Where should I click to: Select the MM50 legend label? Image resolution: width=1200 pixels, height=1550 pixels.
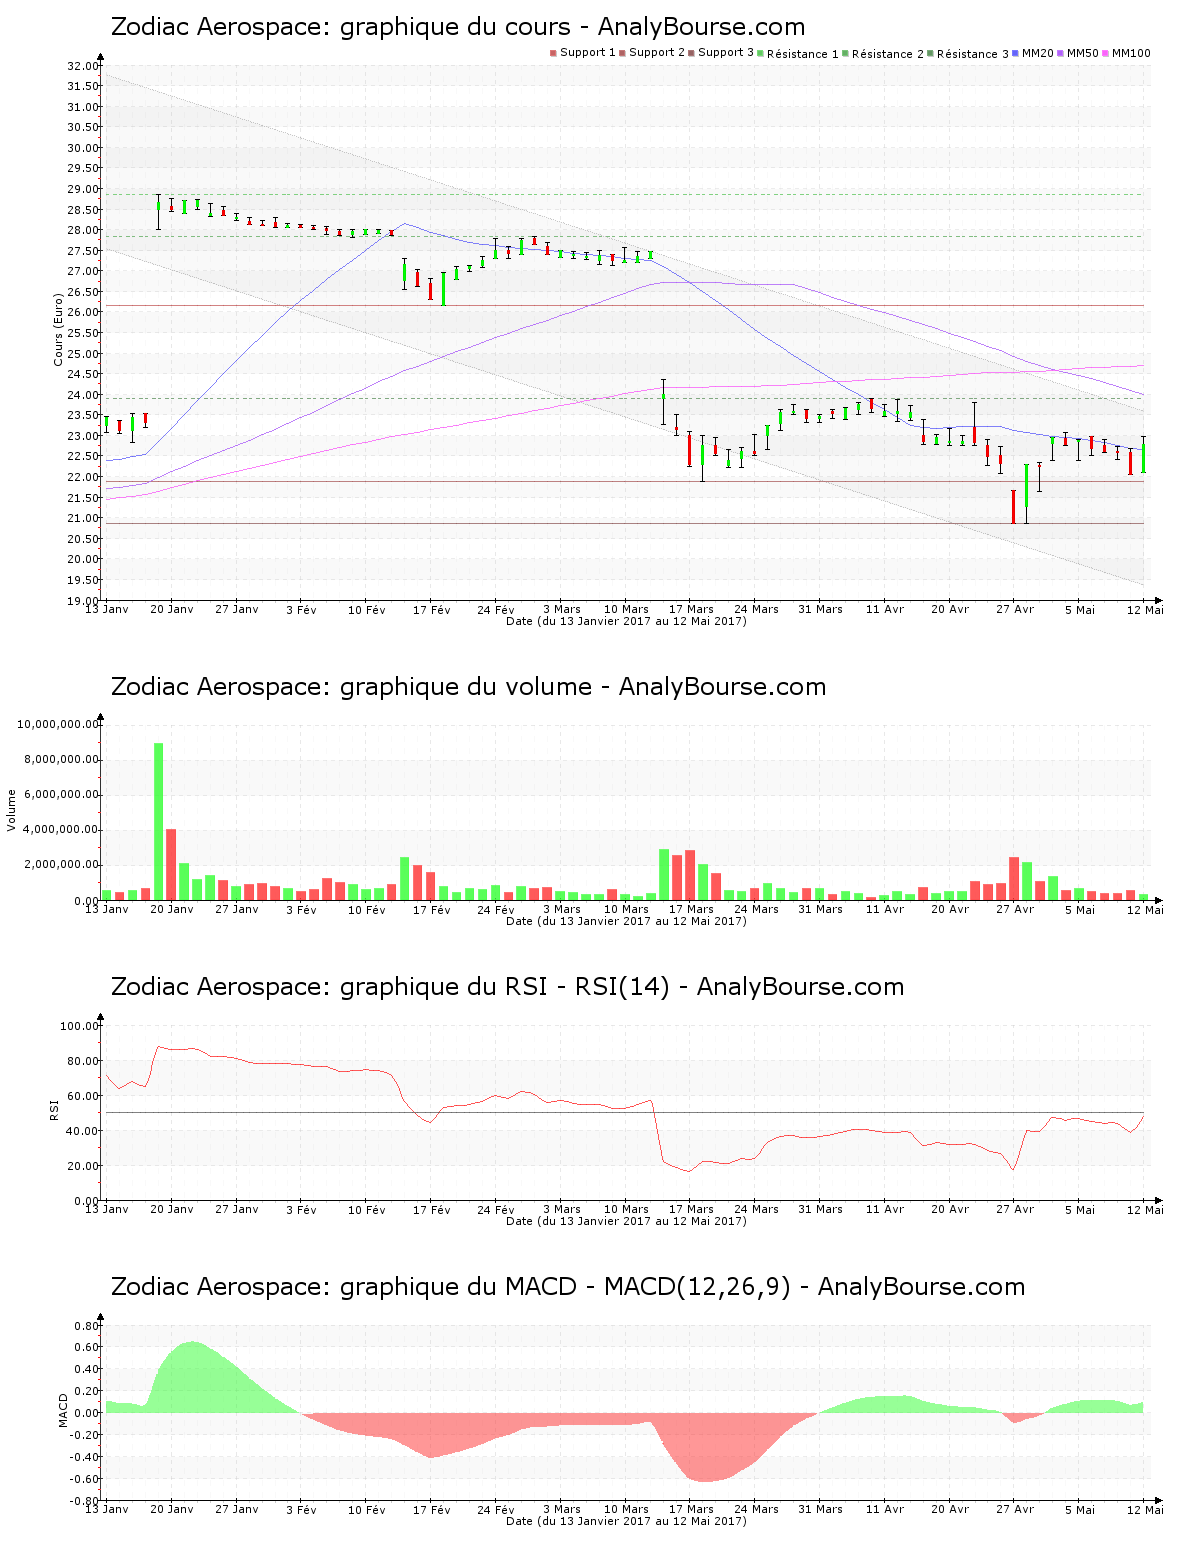click(x=1083, y=53)
